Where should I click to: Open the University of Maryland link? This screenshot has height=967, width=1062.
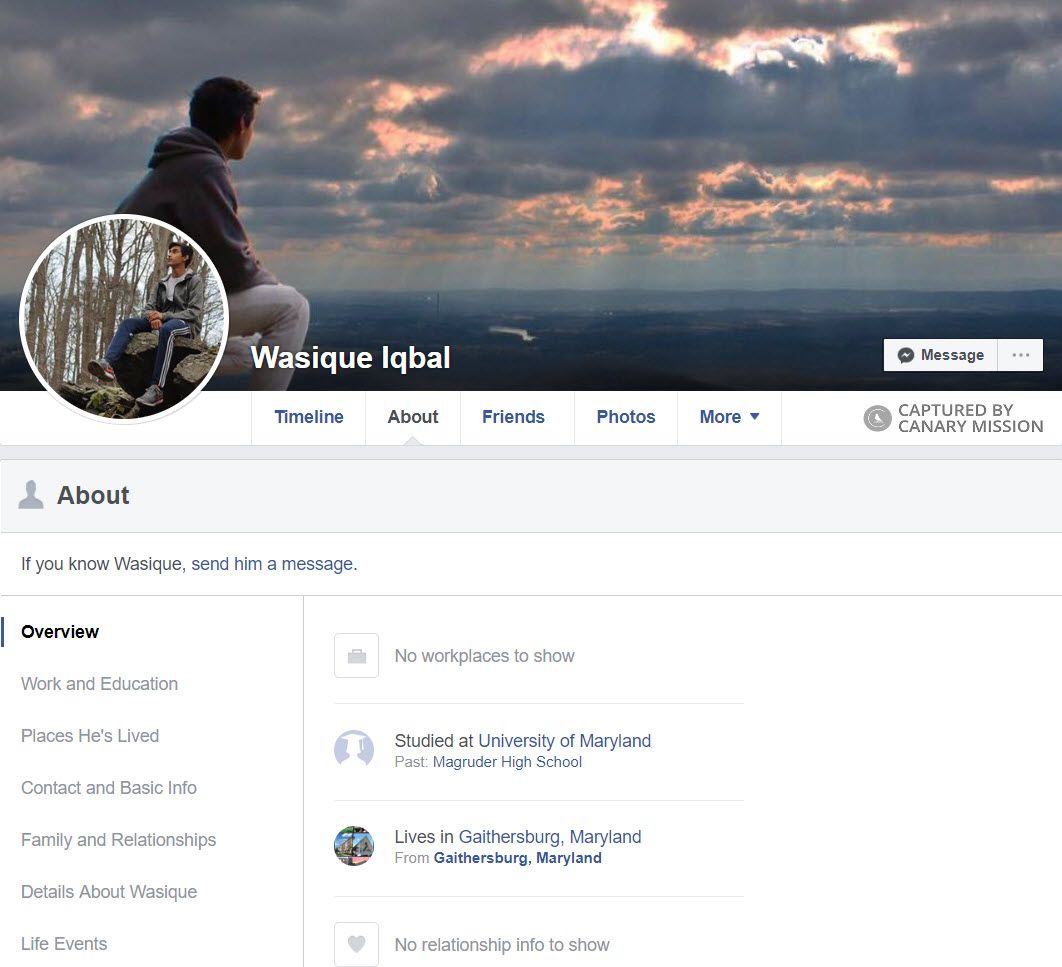[x=564, y=741]
